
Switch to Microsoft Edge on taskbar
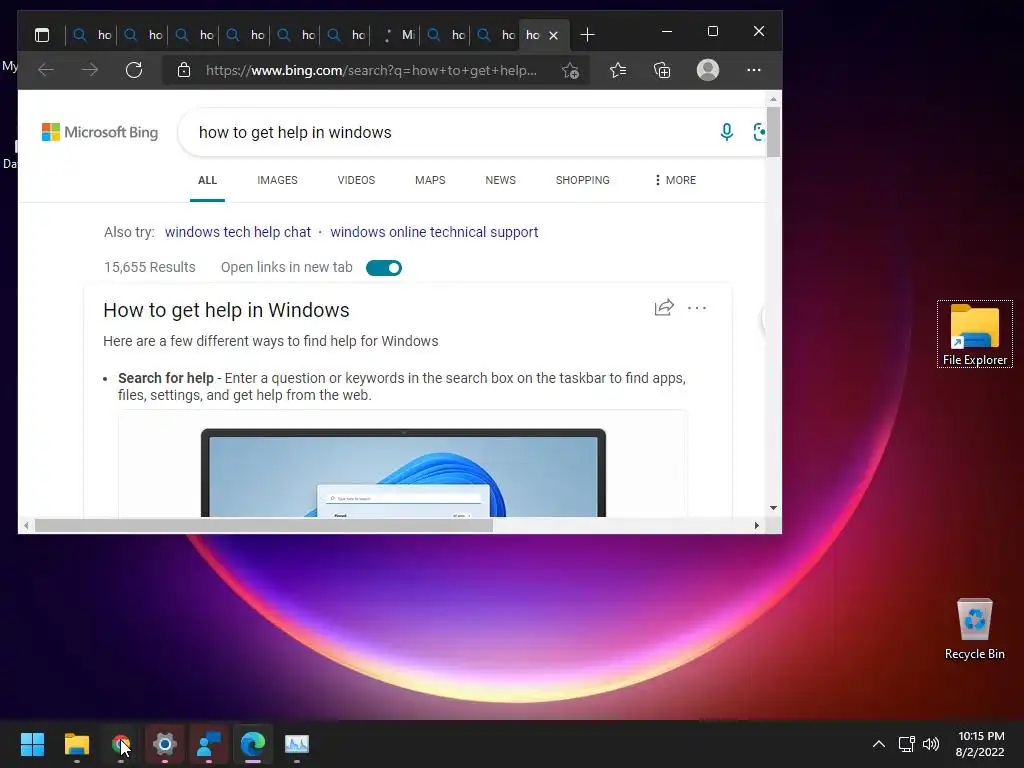coord(253,744)
